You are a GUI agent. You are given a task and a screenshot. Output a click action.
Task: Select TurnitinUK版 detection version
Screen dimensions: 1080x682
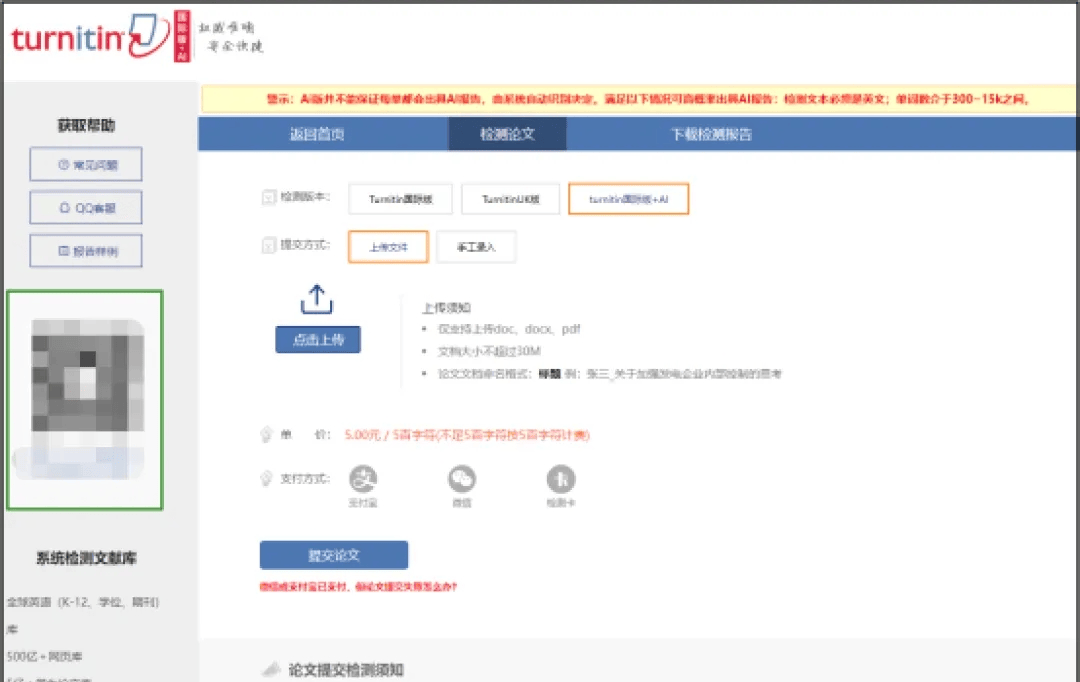coord(510,199)
